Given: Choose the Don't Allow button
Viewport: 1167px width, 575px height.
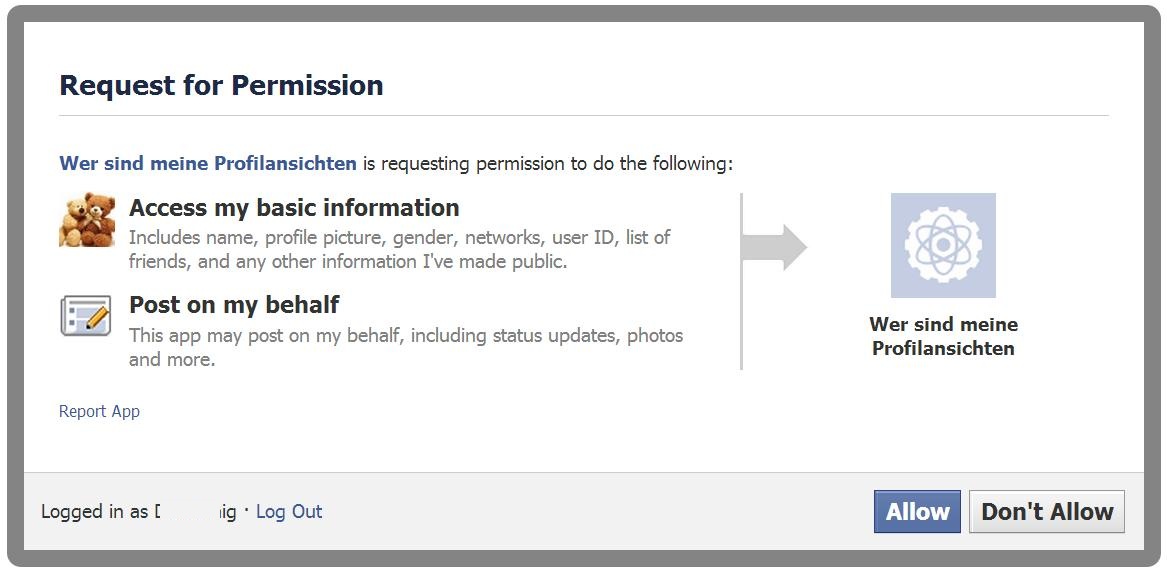Looking at the screenshot, I should pyautogui.click(x=1047, y=512).
